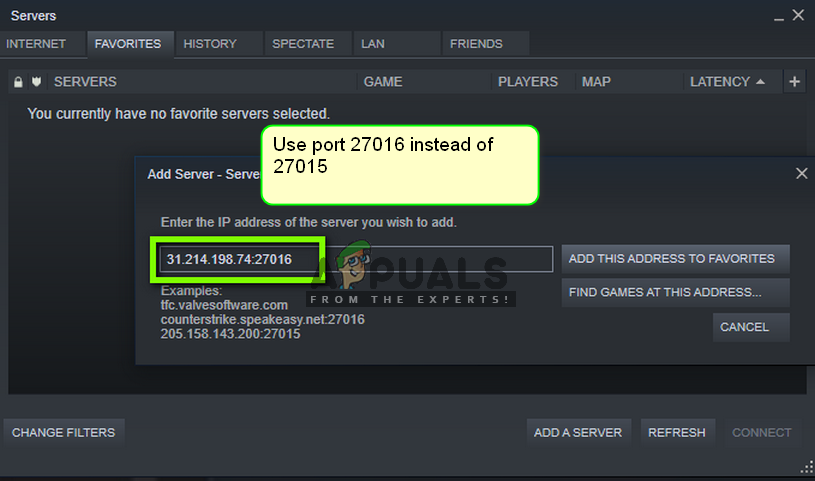
Task: Sort list by Players column
Action: click(x=533, y=82)
